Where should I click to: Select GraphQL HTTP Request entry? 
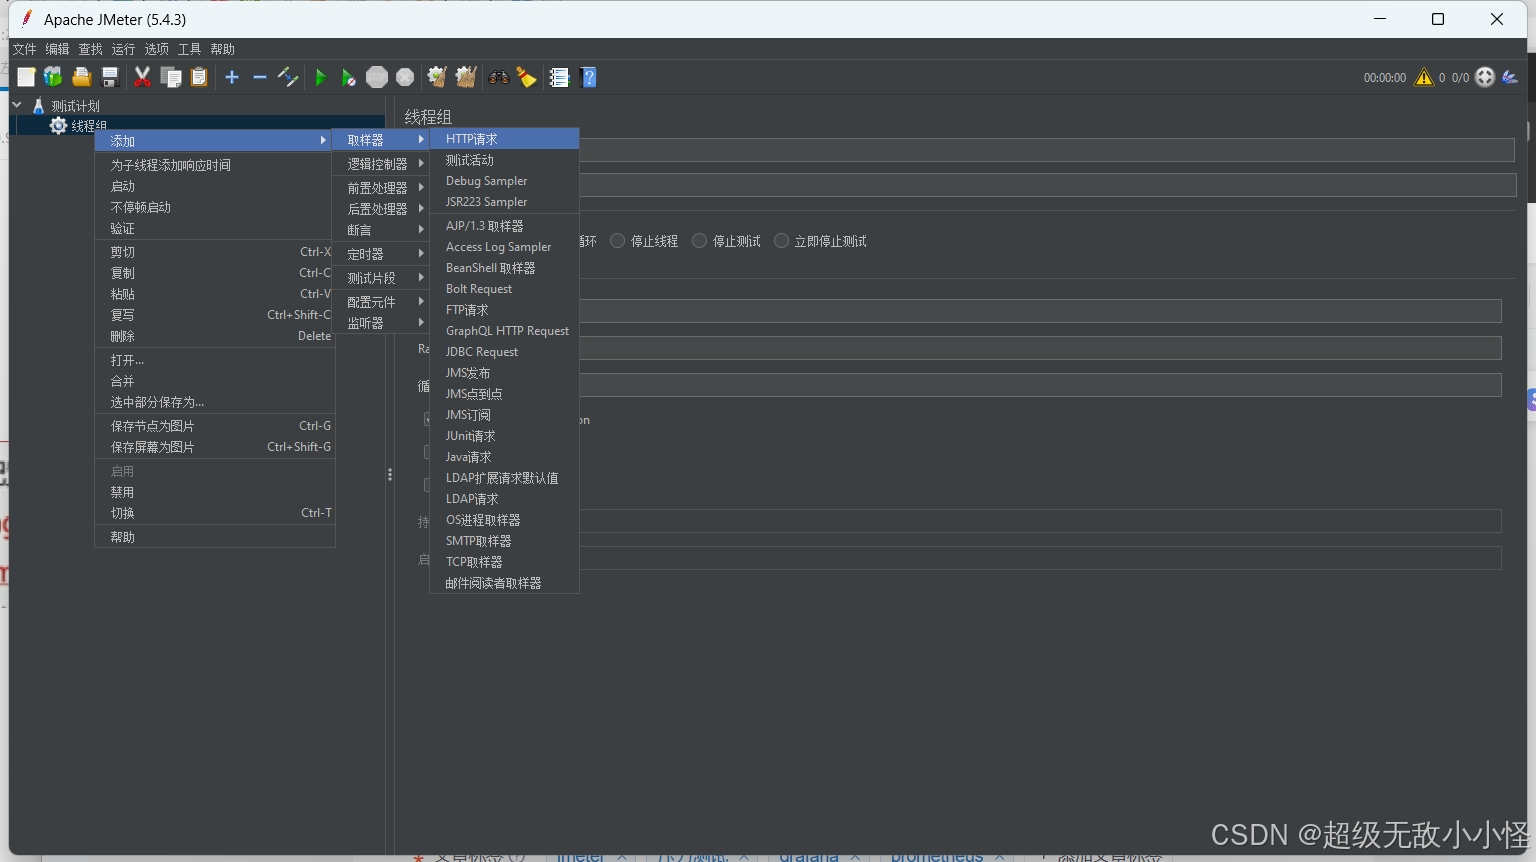505,331
